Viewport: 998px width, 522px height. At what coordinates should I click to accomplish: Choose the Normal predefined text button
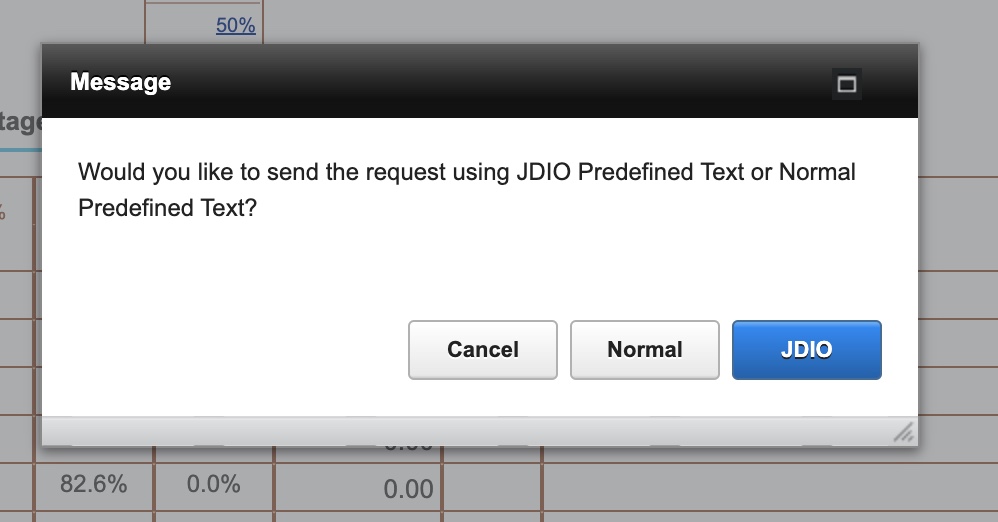pos(644,350)
